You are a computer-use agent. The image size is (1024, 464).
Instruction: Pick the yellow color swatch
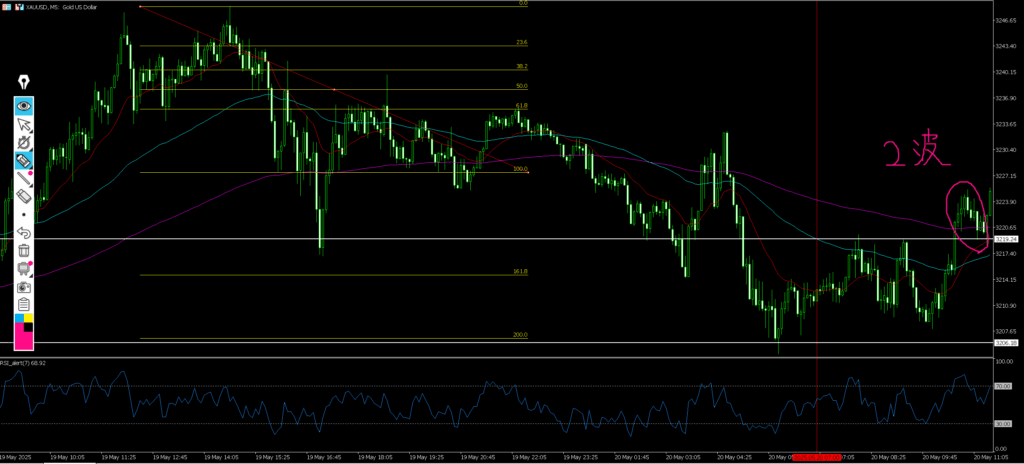(28, 318)
